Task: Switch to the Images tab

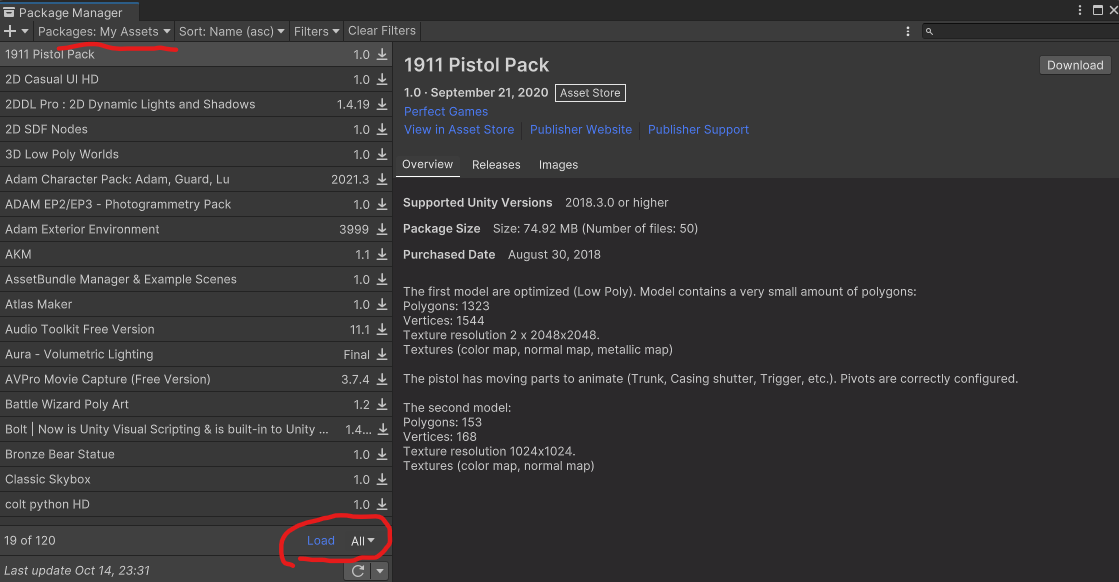Action: pos(558,165)
